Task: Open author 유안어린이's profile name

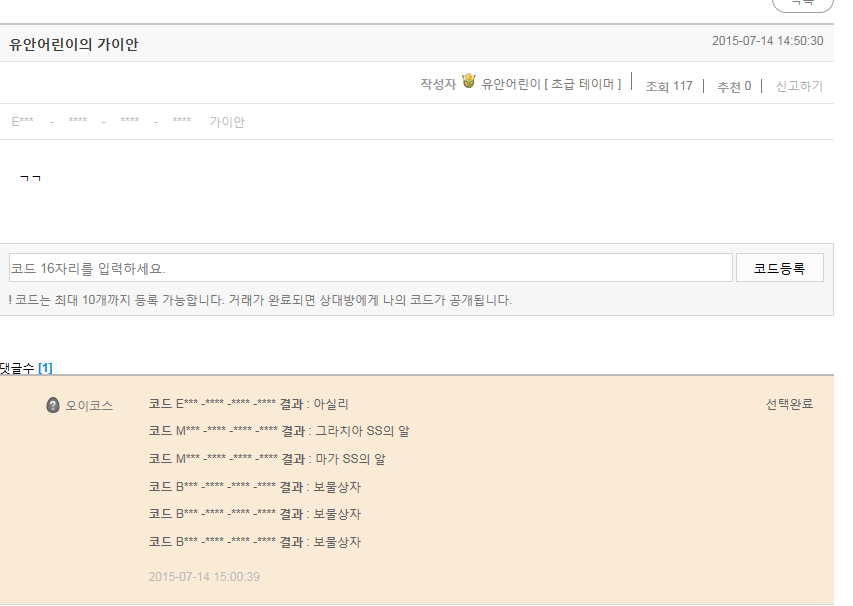Action: click(510, 85)
